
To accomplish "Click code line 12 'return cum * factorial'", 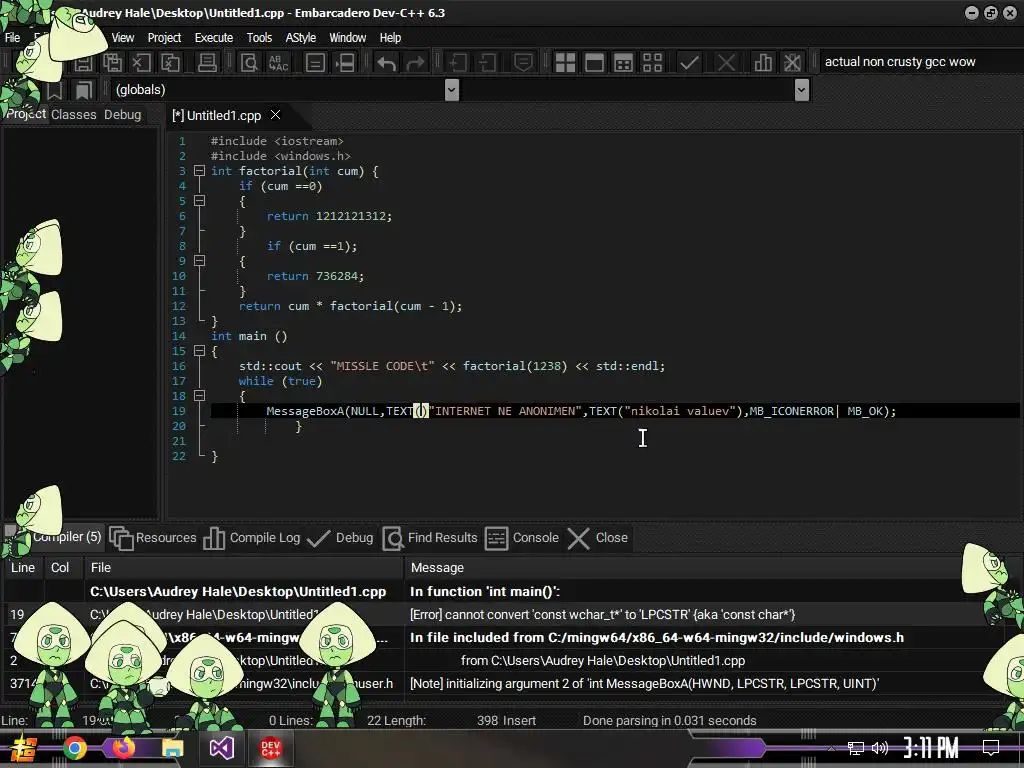I will click(350, 306).
